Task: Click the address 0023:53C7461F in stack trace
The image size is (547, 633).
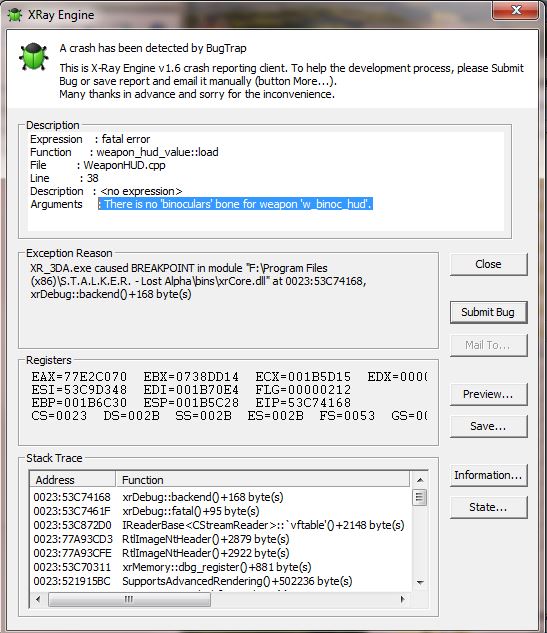Action: point(72,511)
